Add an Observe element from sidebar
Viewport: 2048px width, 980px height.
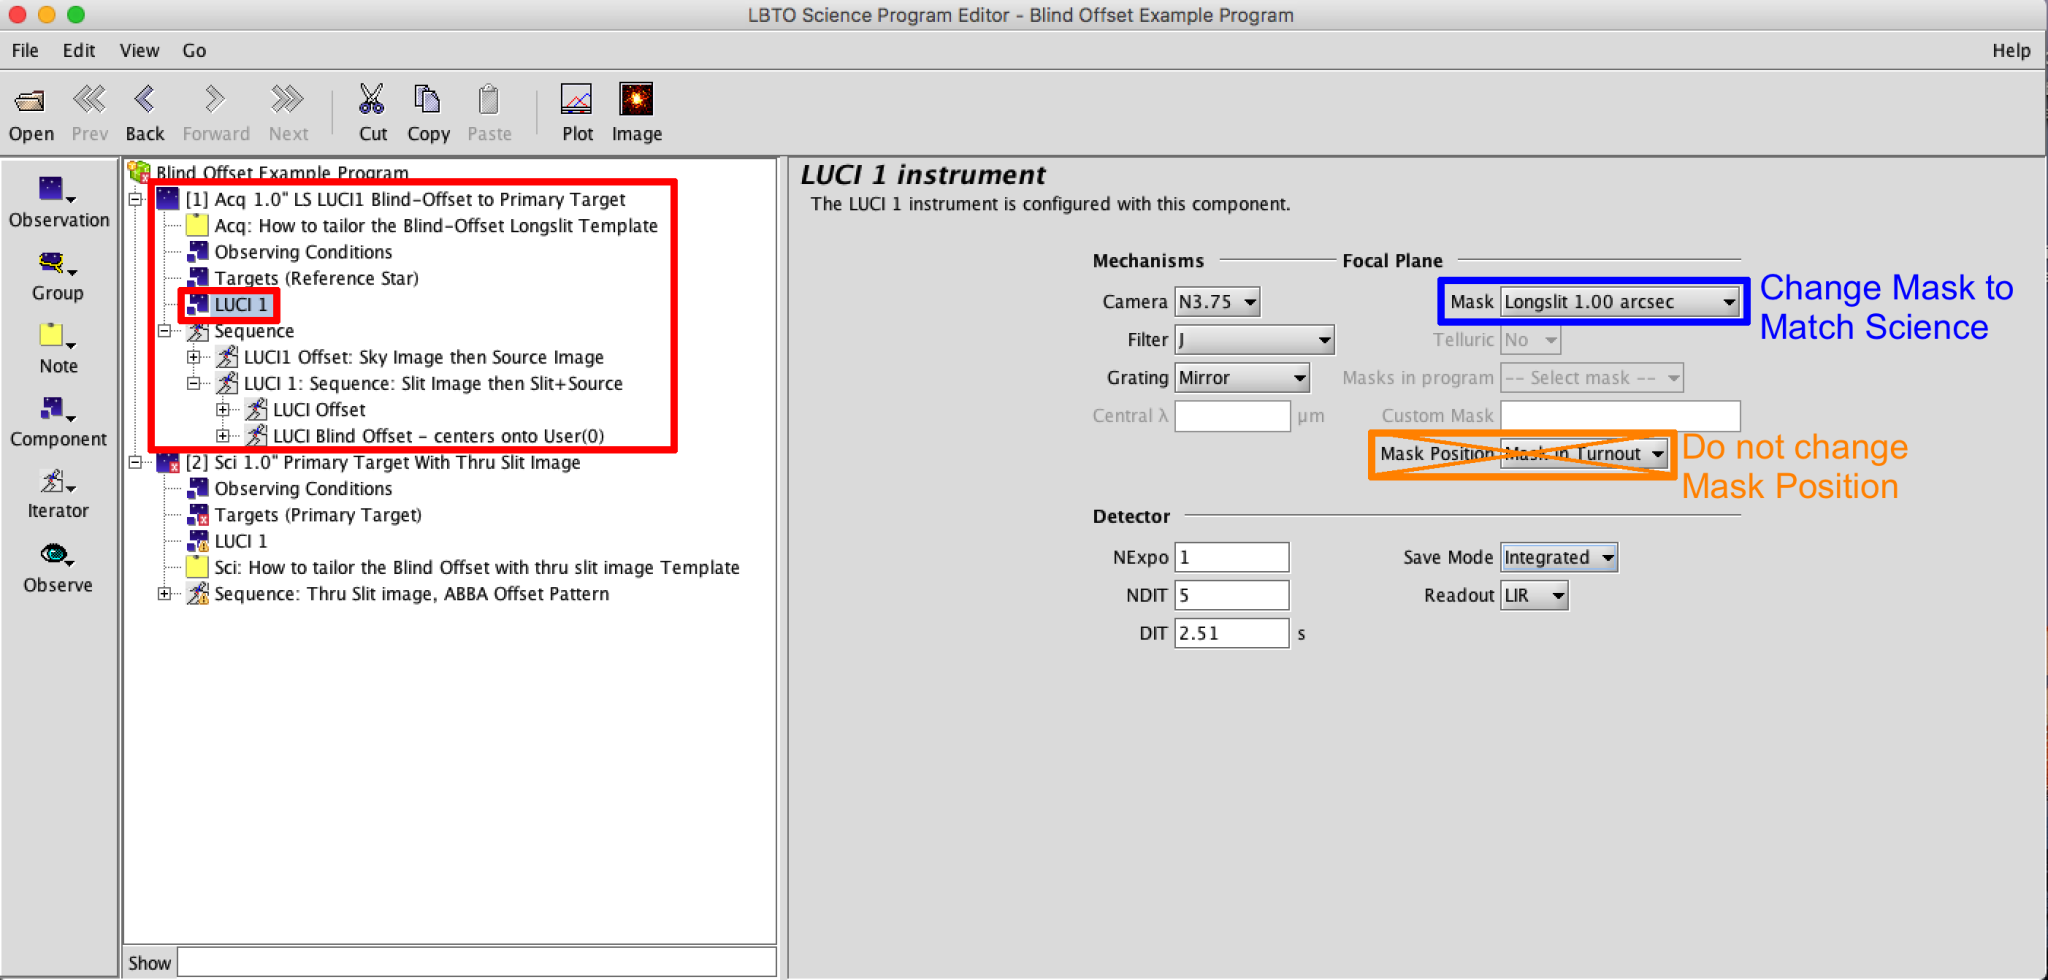pos(58,568)
